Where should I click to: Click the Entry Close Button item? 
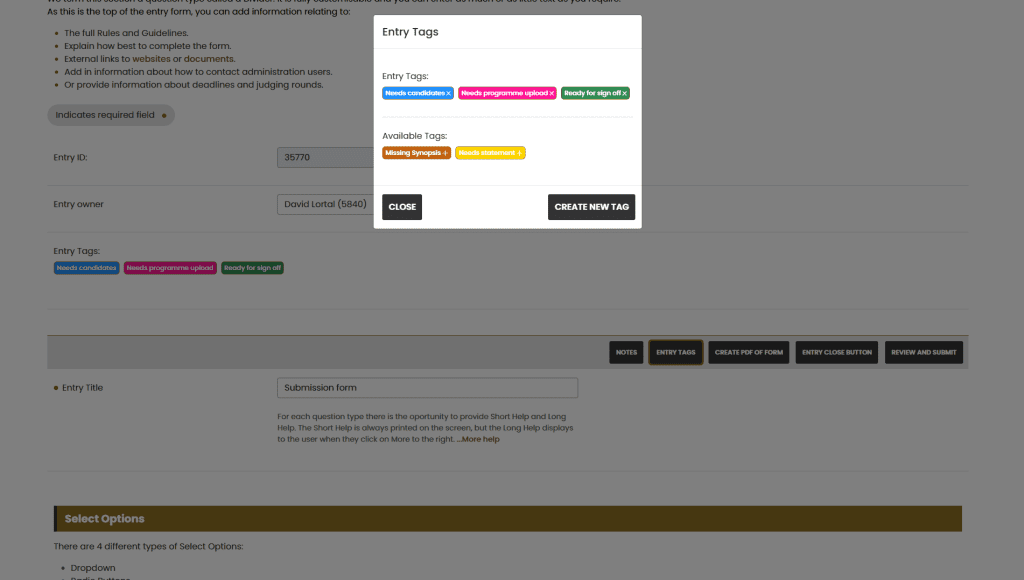837,353
